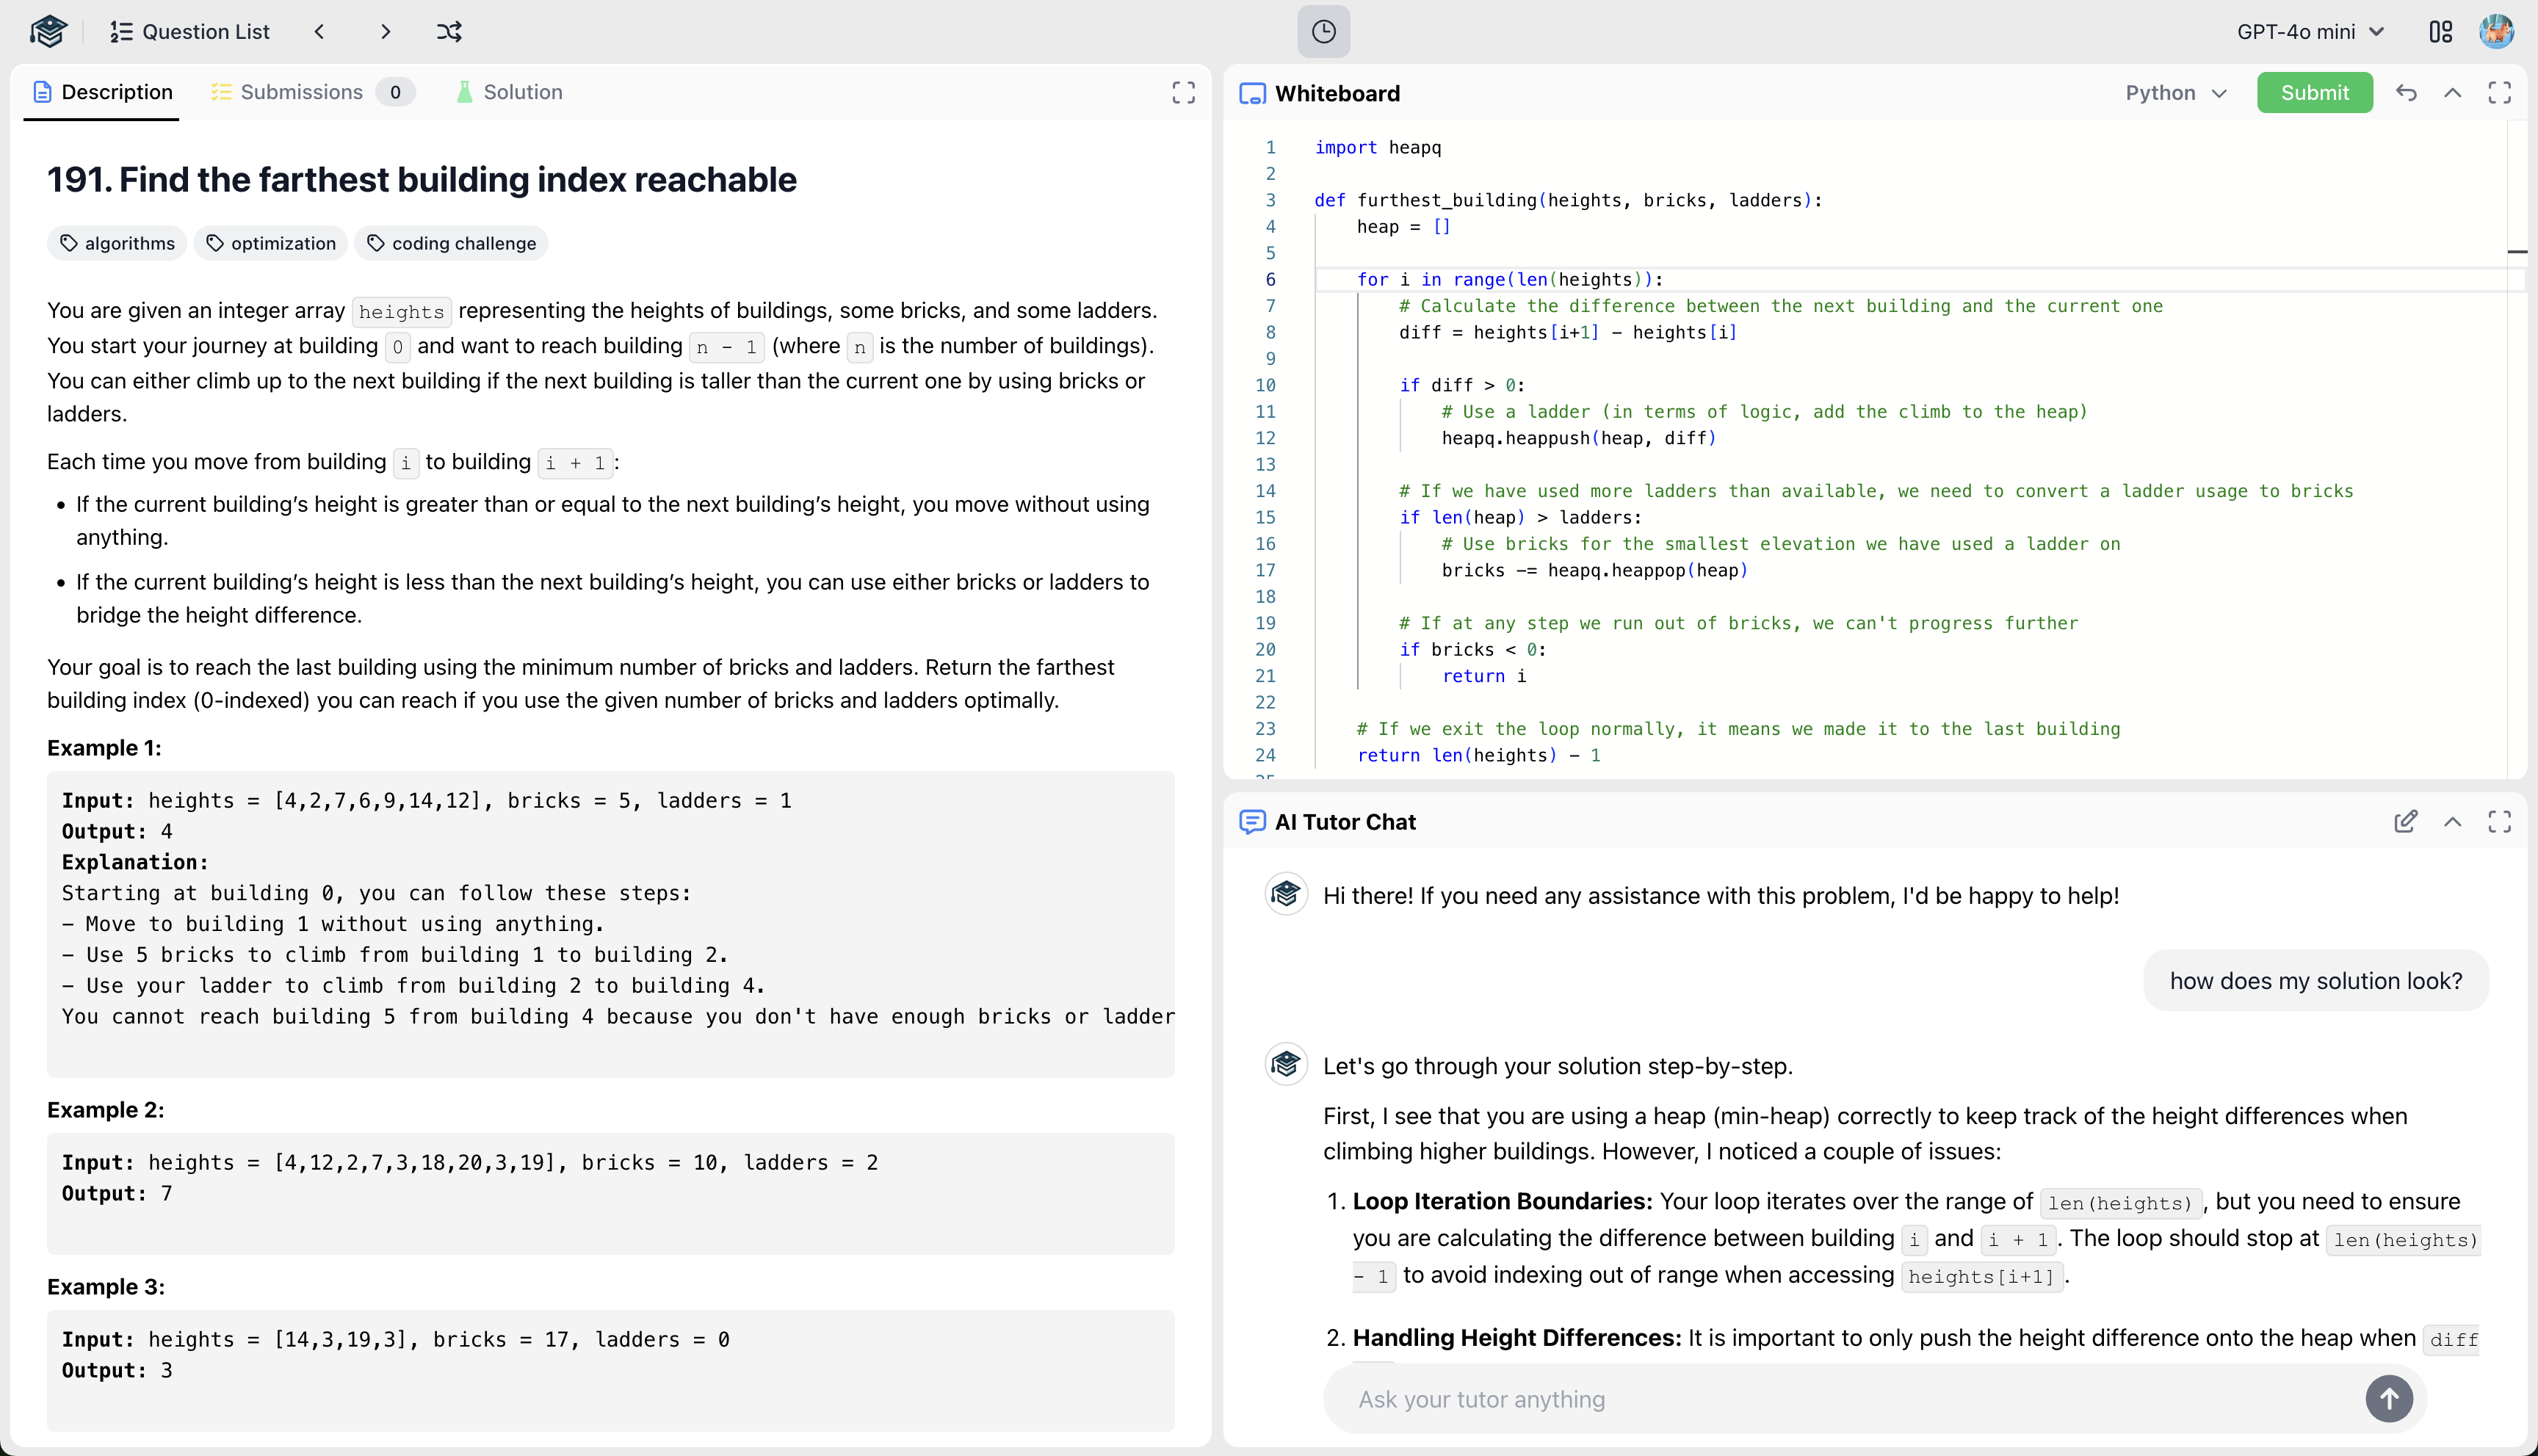The width and height of the screenshot is (2538, 1456).
Task: Toggle fullscreen on AI Tutor Chat
Action: point(2499,822)
